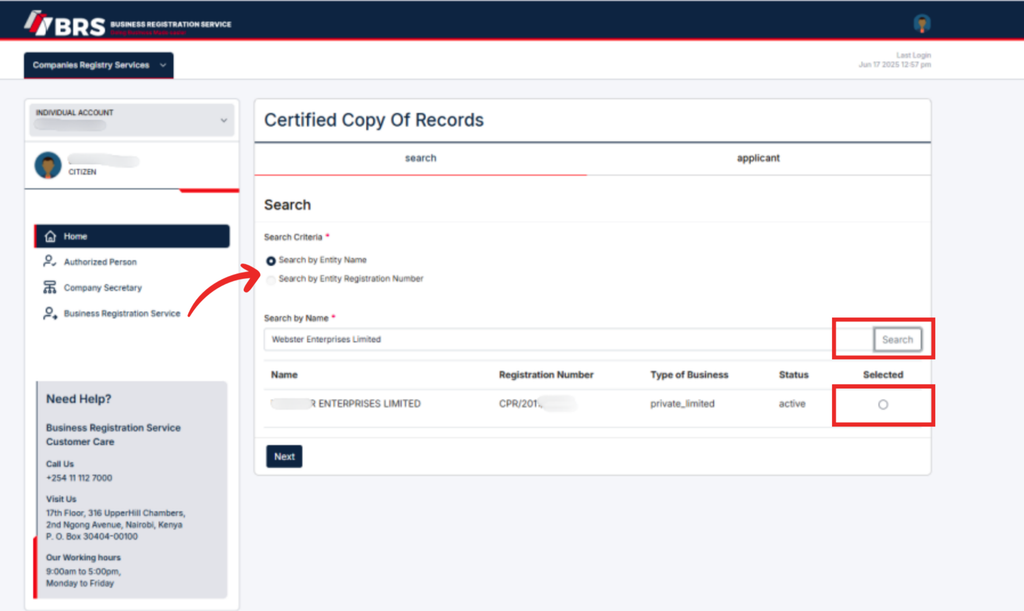Click the private_limited business type cell

coord(682,404)
